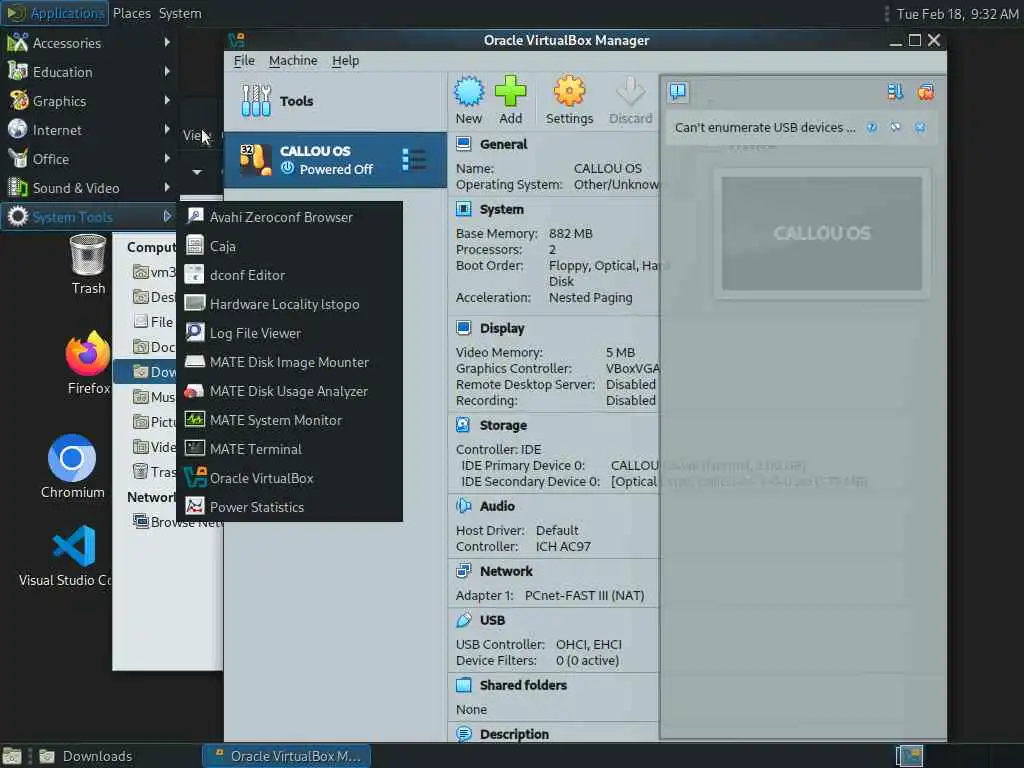Open the System panel menu
This screenshot has width=1024, height=768.
[x=180, y=13]
